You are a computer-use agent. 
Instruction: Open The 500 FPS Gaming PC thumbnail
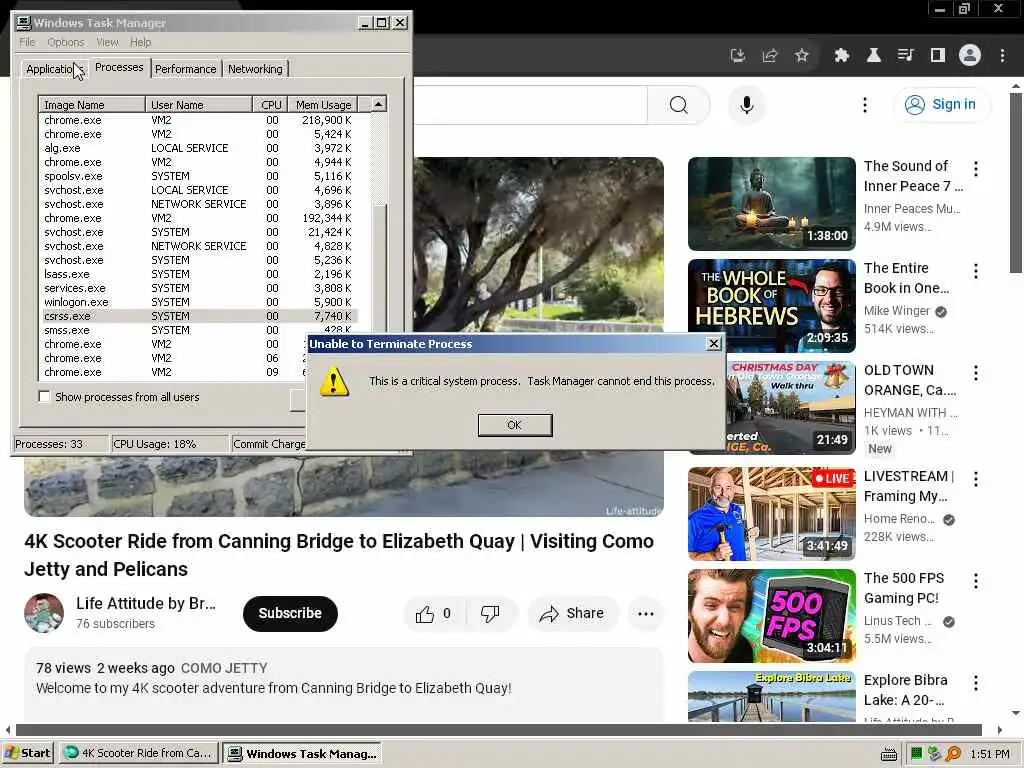tap(771, 616)
